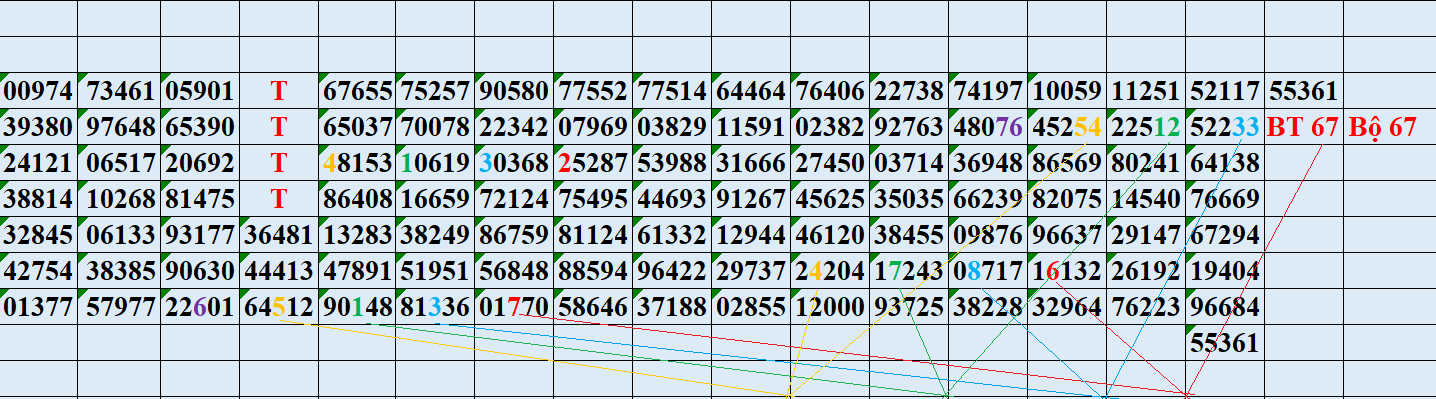Select cell 22738
1436x399 pixels.
[909, 92]
